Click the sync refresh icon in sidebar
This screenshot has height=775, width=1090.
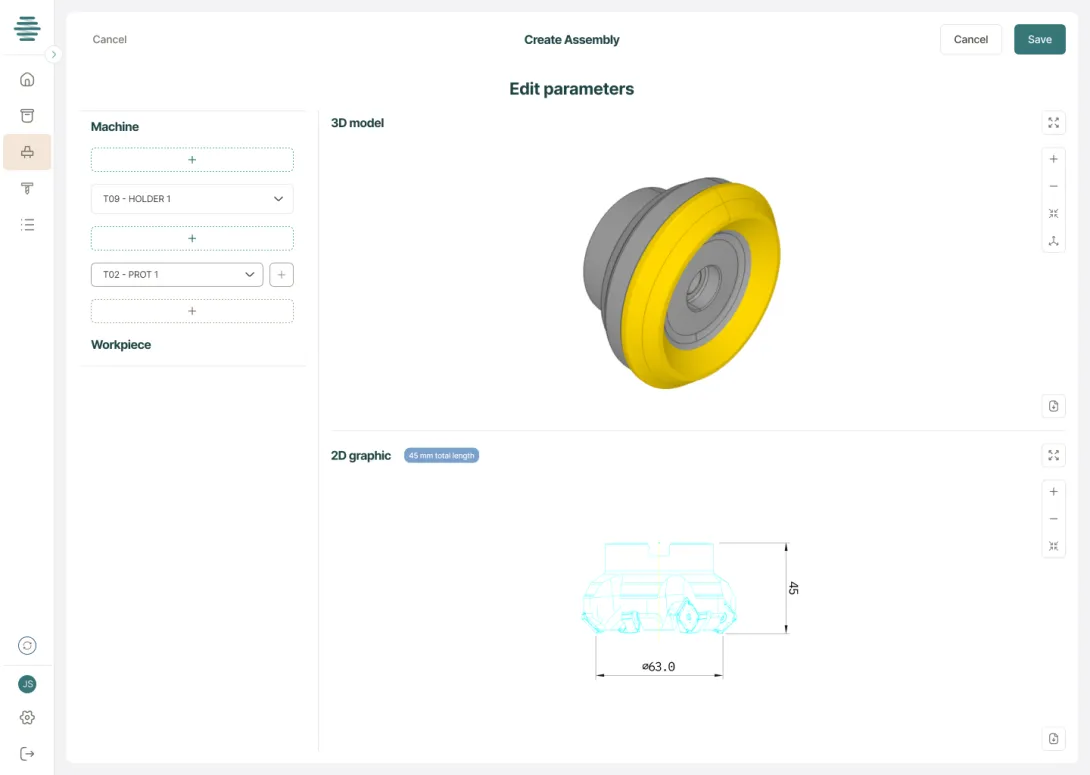[x=27, y=646]
